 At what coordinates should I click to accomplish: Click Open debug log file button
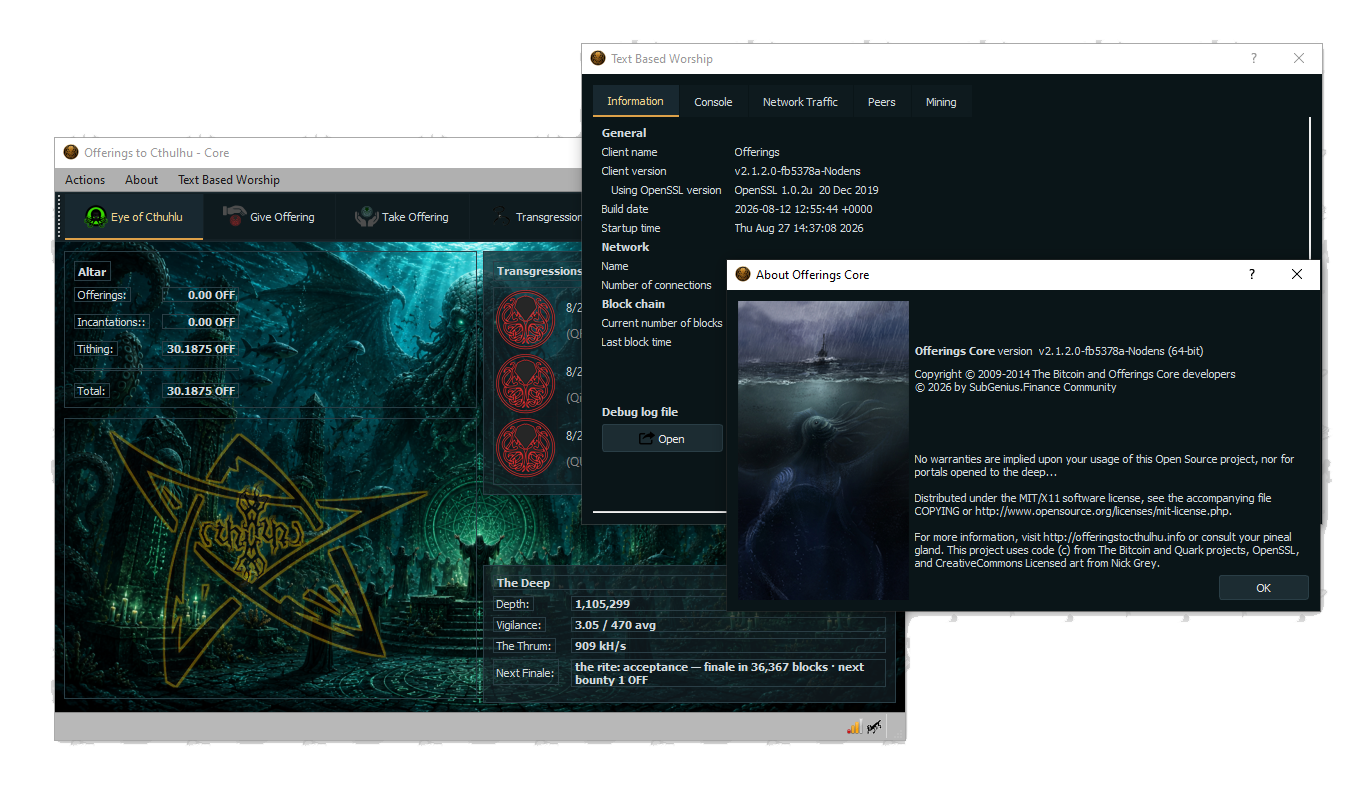click(662, 438)
